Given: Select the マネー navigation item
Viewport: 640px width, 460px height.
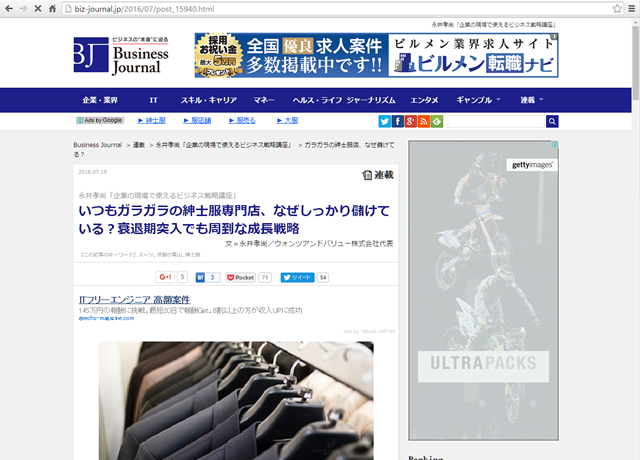Looking at the screenshot, I should point(264,100).
